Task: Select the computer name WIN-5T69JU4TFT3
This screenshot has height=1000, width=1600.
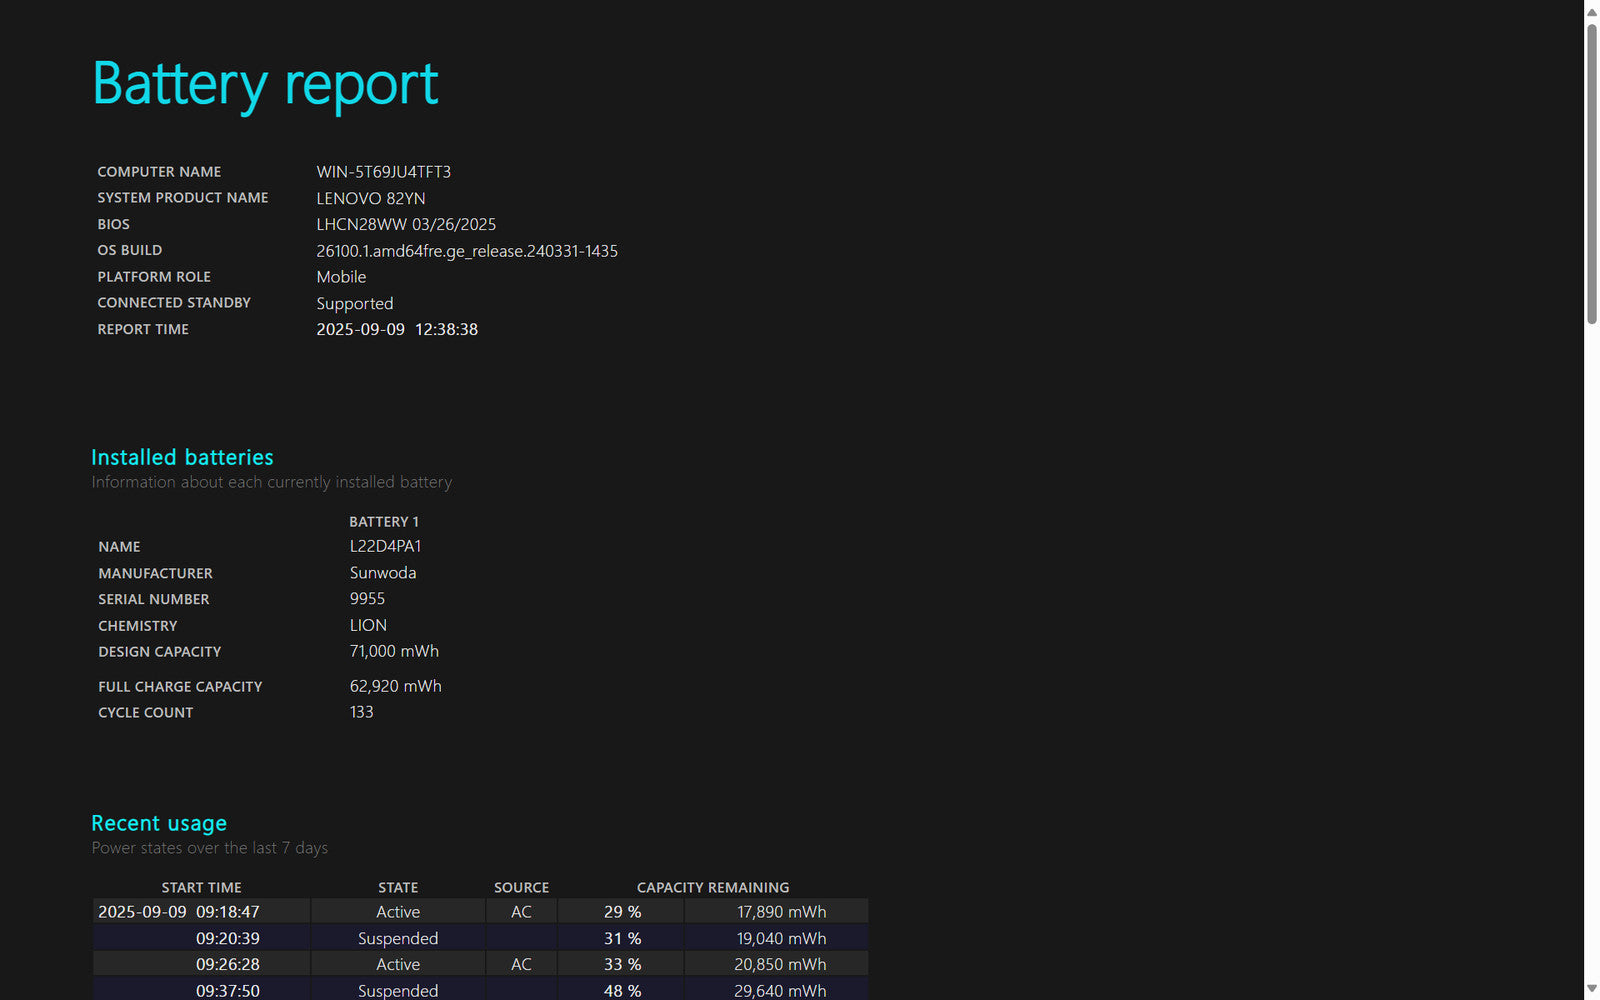Action: (x=383, y=172)
